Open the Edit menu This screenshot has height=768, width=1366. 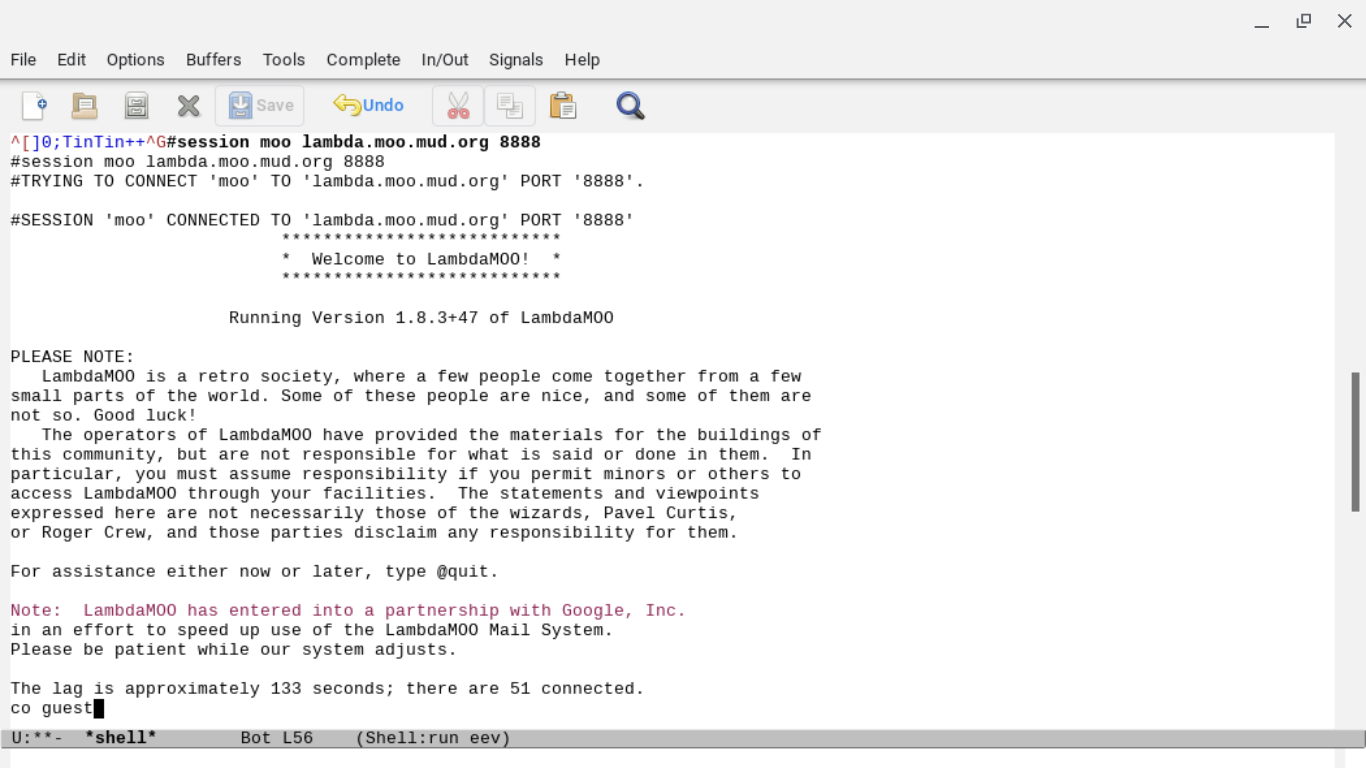71,60
